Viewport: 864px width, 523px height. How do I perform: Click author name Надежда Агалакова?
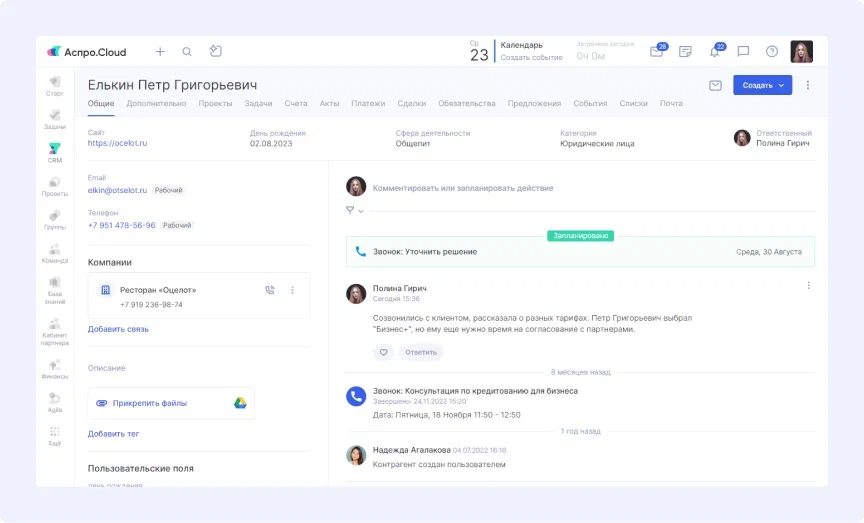click(412, 450)
